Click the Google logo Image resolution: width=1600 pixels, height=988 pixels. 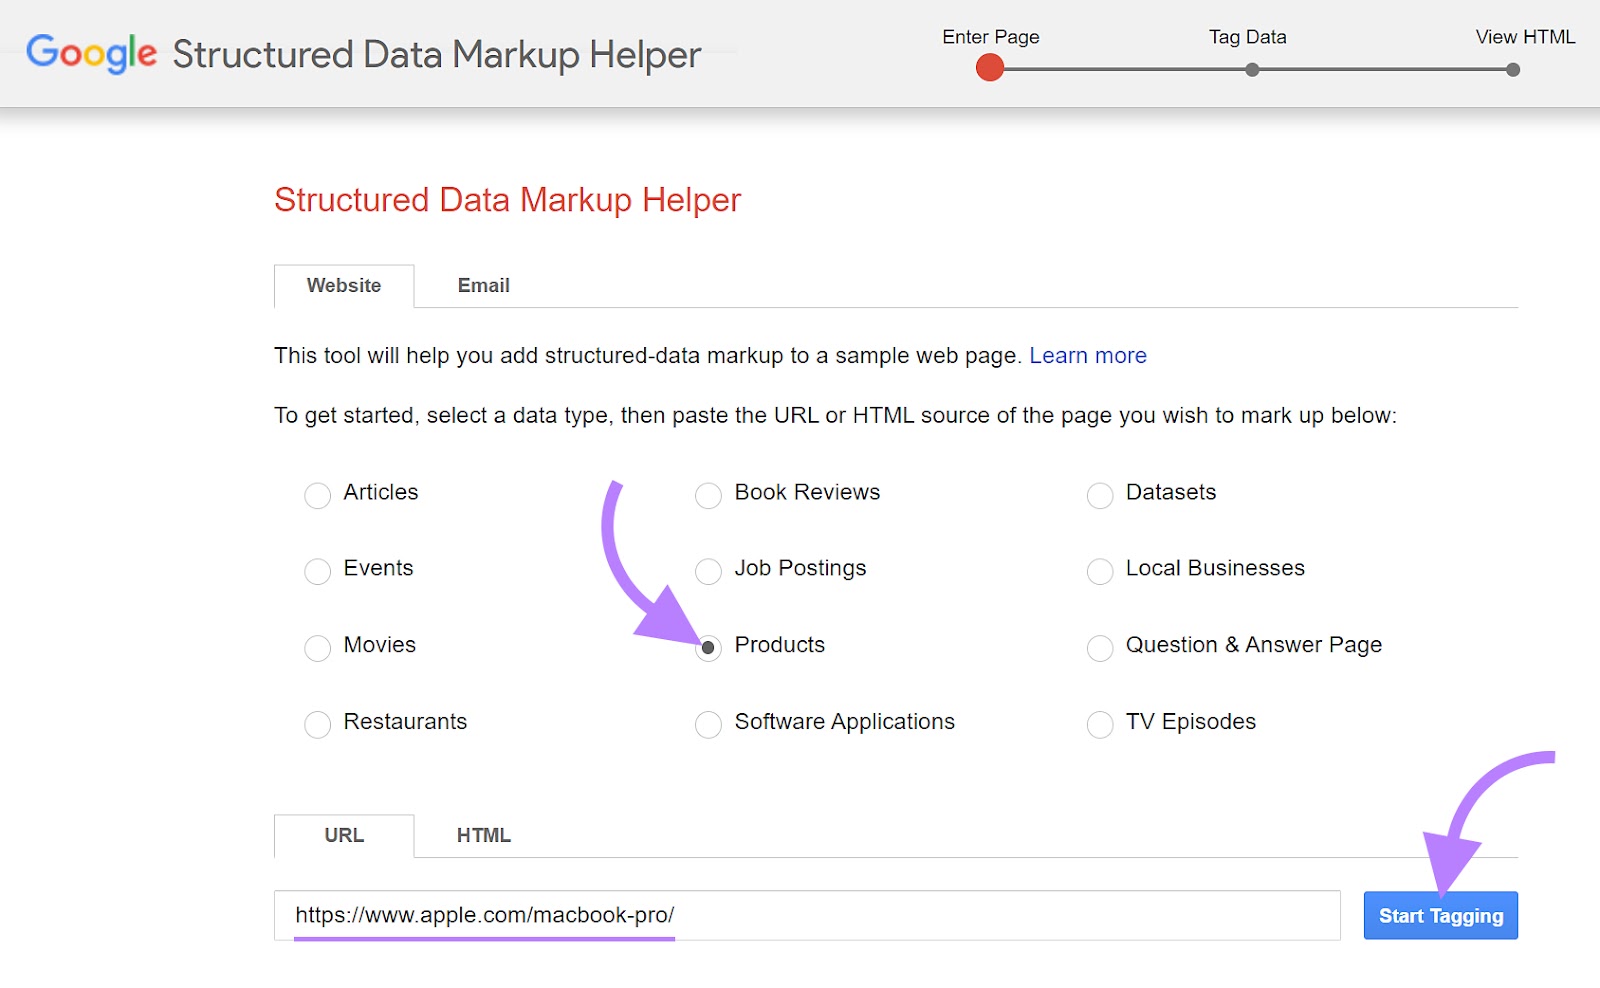pyautogui.click(x=90, y=54)
